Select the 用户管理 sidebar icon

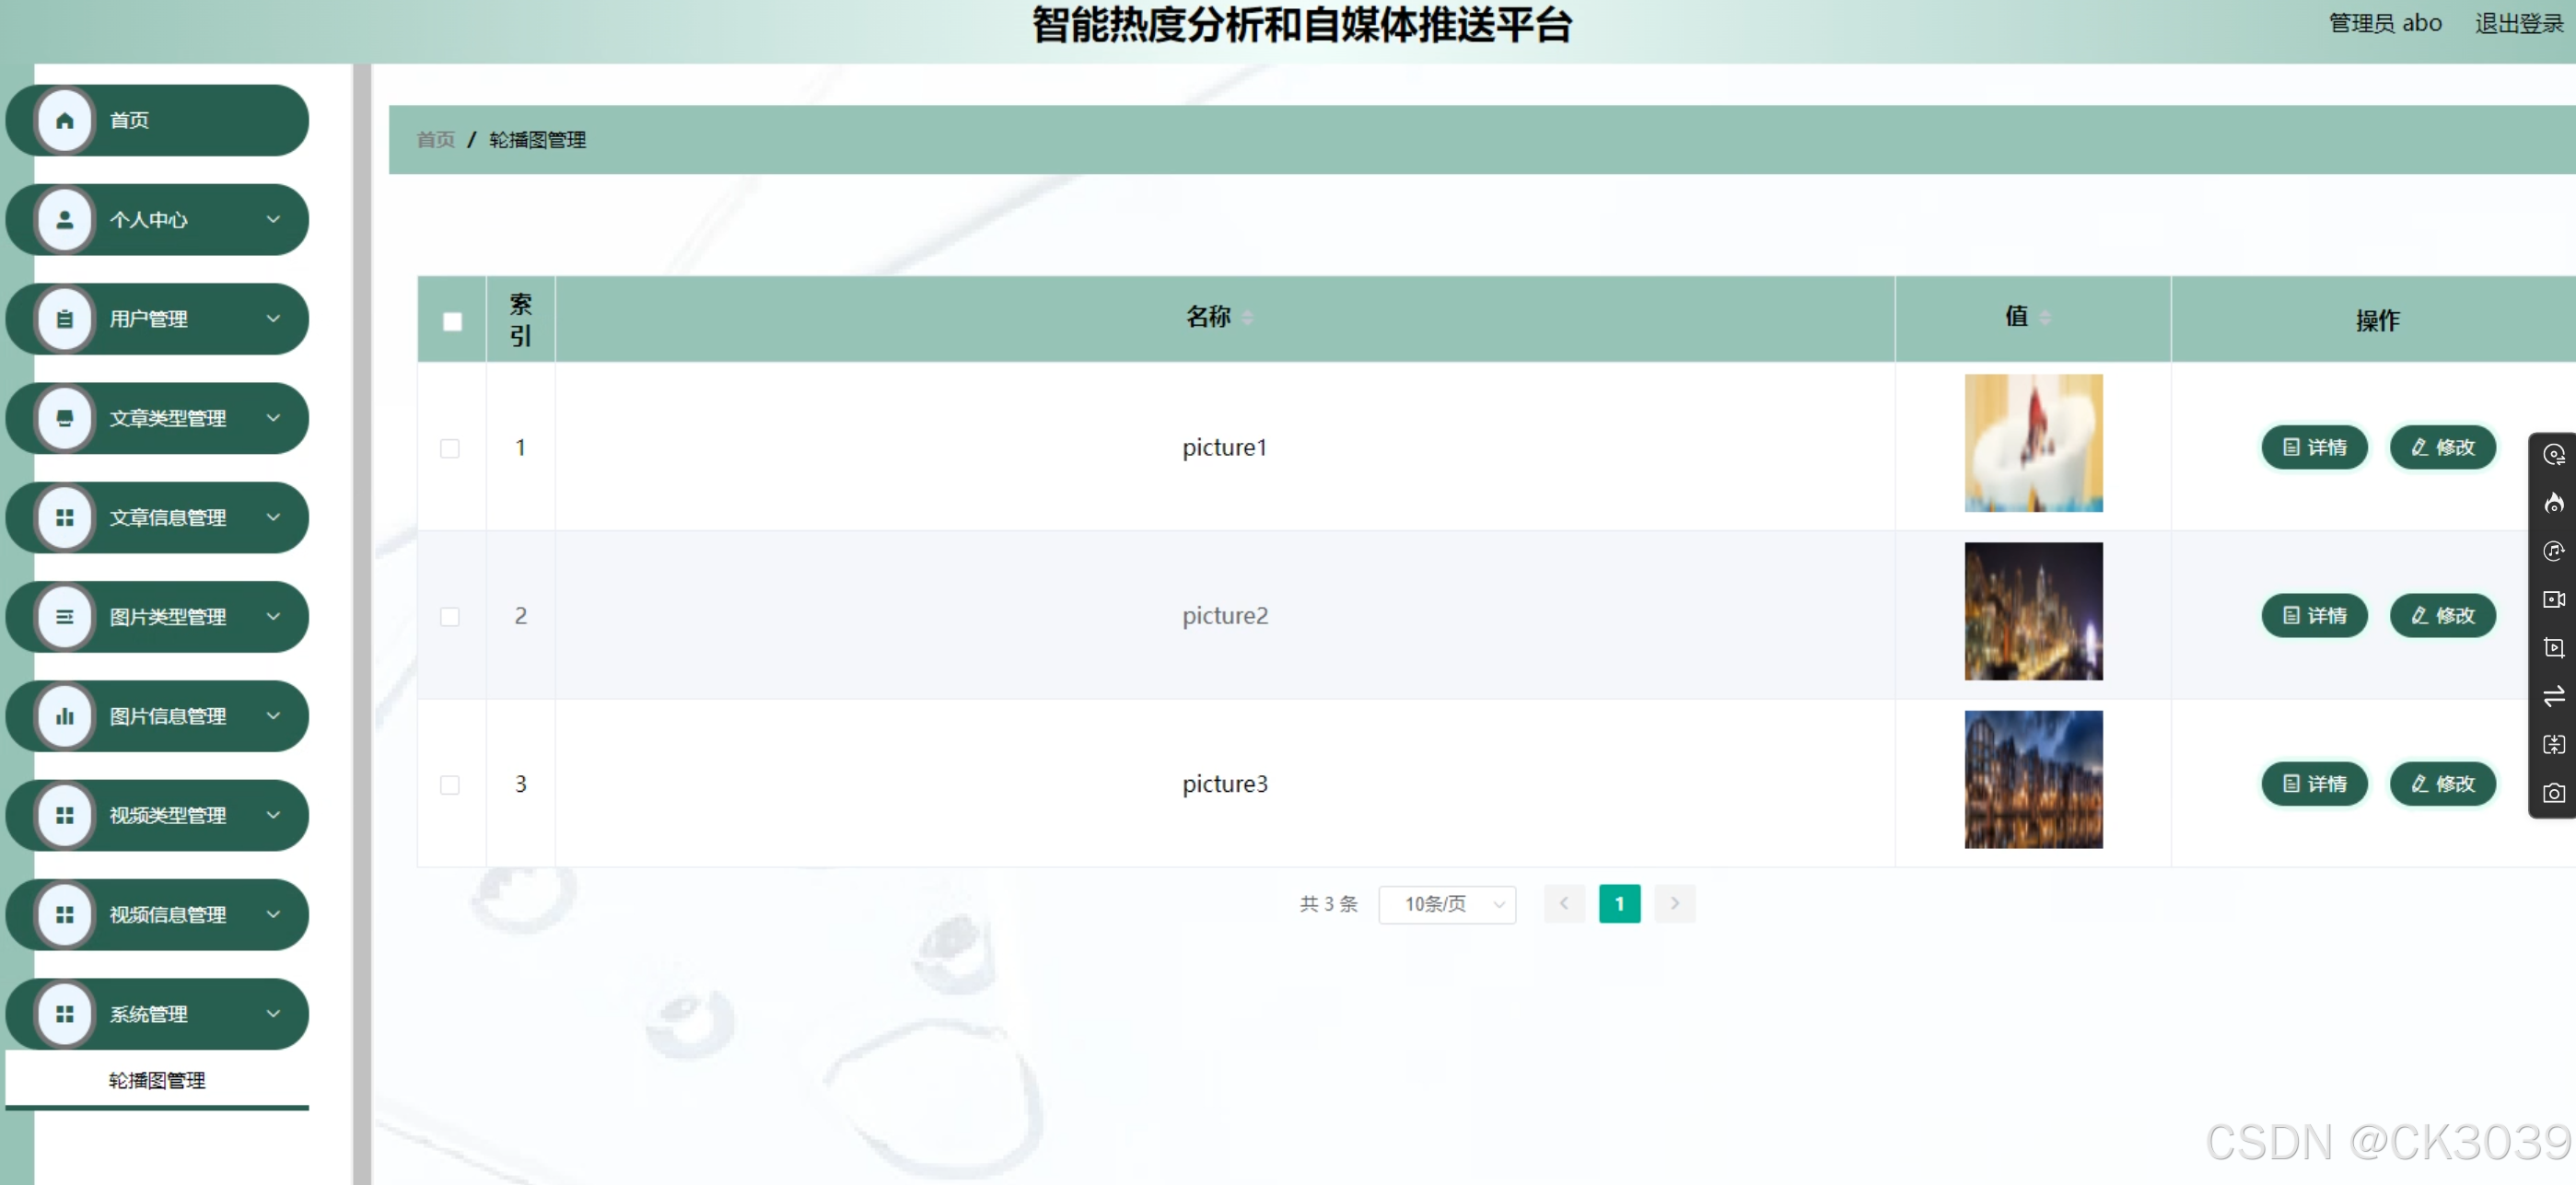click(65, 318)
